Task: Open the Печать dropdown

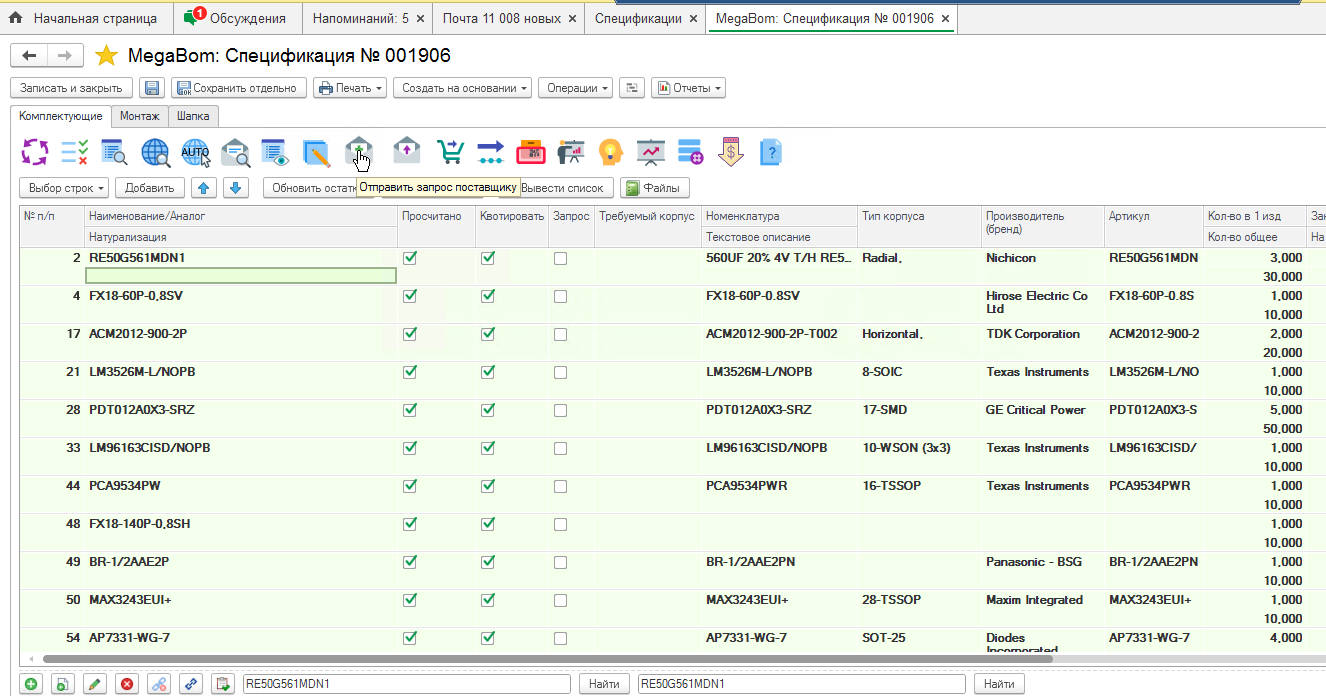Action: coord(350,88)
